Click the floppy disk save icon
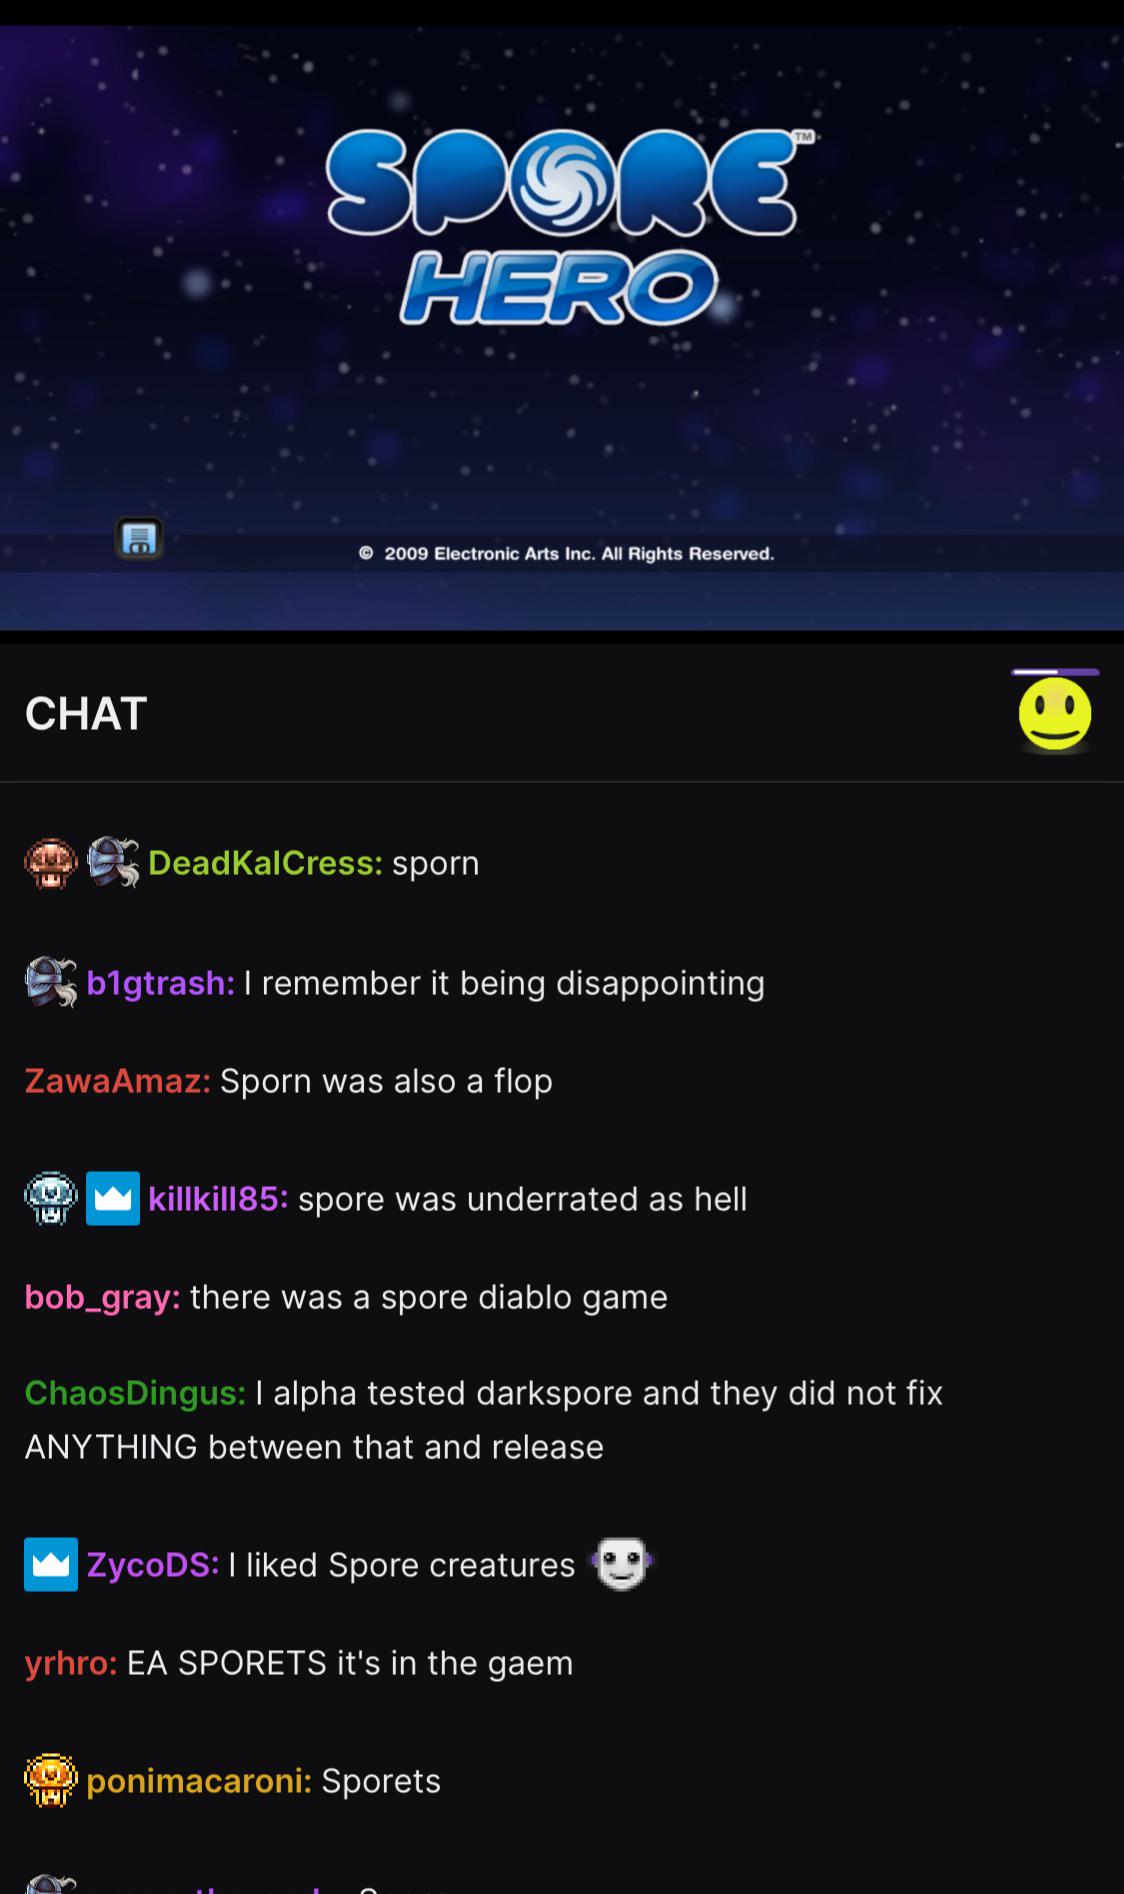Image resolution: width=1124 pixels, height=1894 pixels. (x=139, y=540)
